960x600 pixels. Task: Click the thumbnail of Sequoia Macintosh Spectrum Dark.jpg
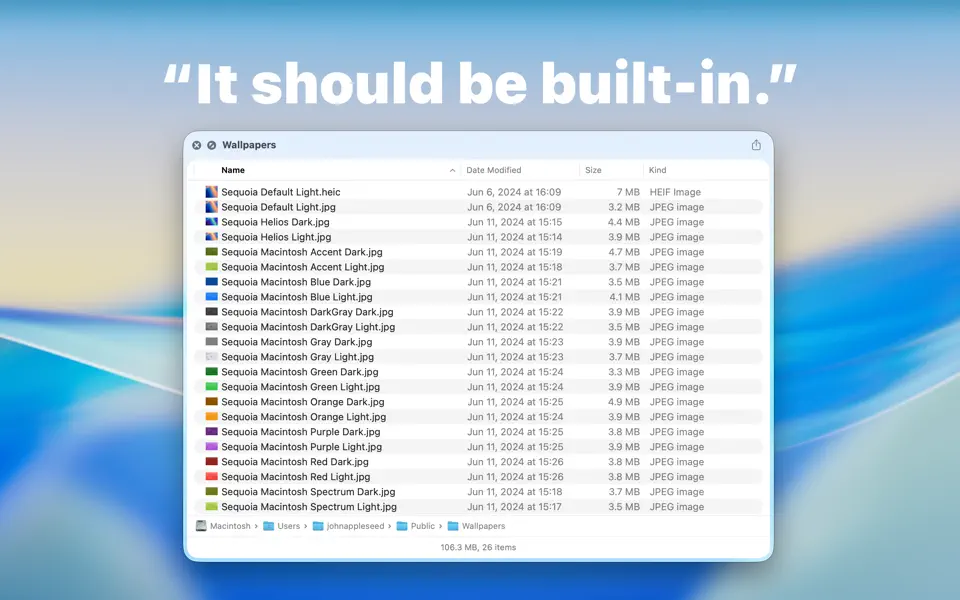pos(210,491)
